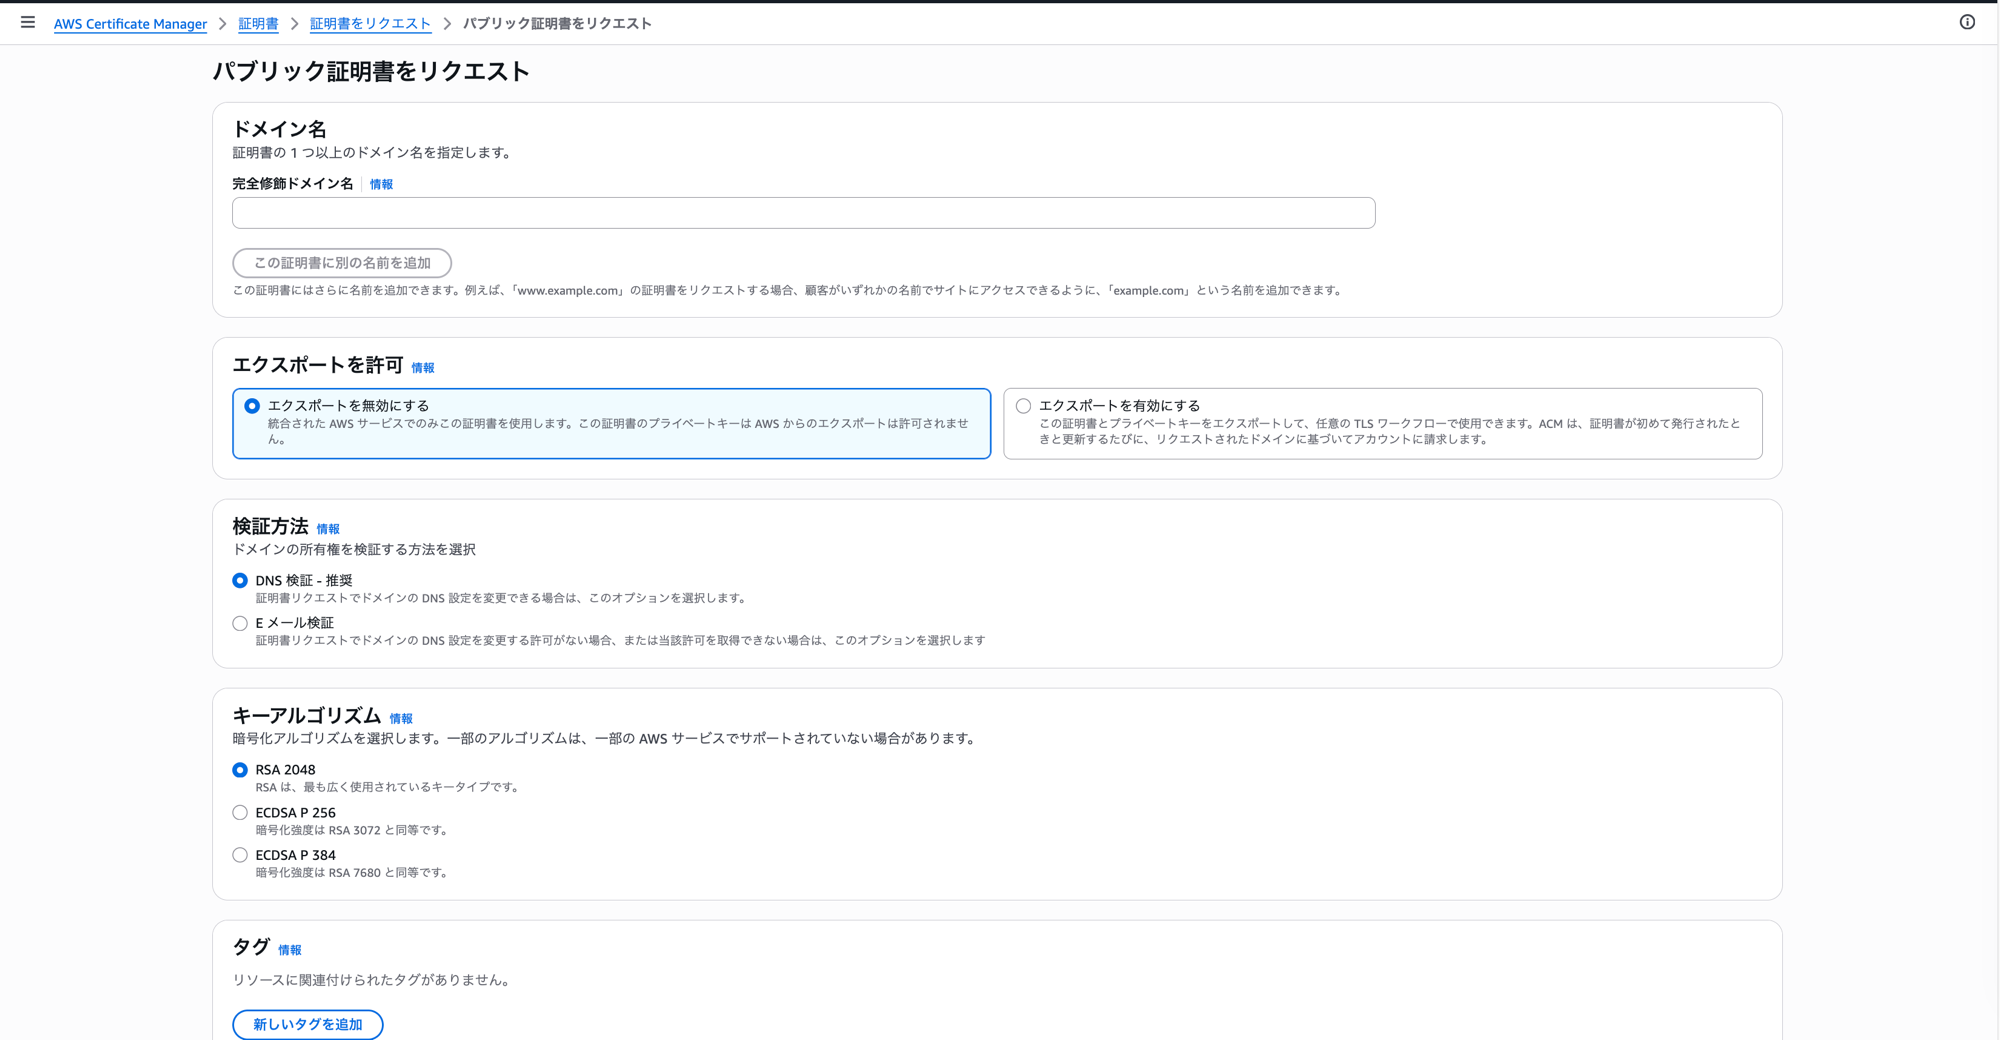The width and height of the screenshot is (2000, 1040).
Task: Choose DNS 検証 - 推奨 radio button
Action: click(x=240, y=581)
